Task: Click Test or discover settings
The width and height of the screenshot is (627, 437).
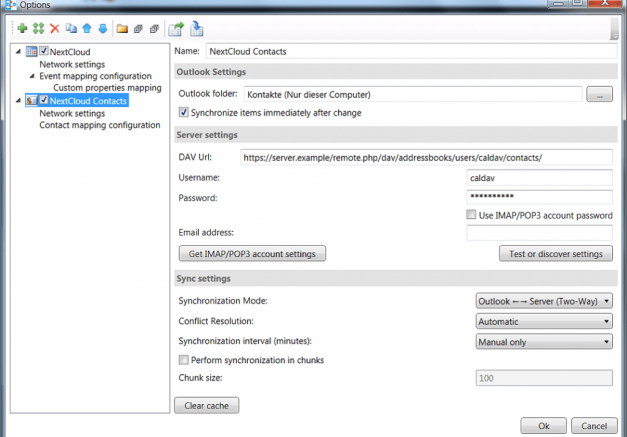Action: [x=556, y=253]
